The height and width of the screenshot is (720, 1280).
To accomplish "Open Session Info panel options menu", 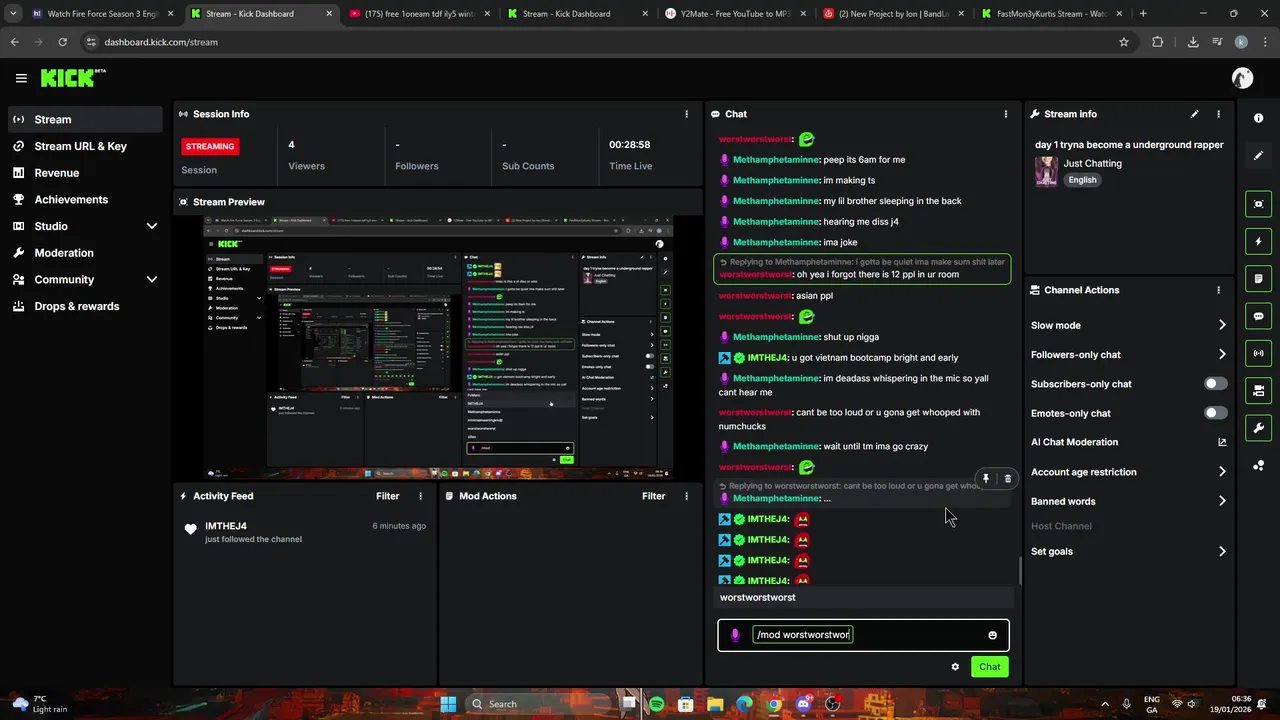I will click(686, 114).
